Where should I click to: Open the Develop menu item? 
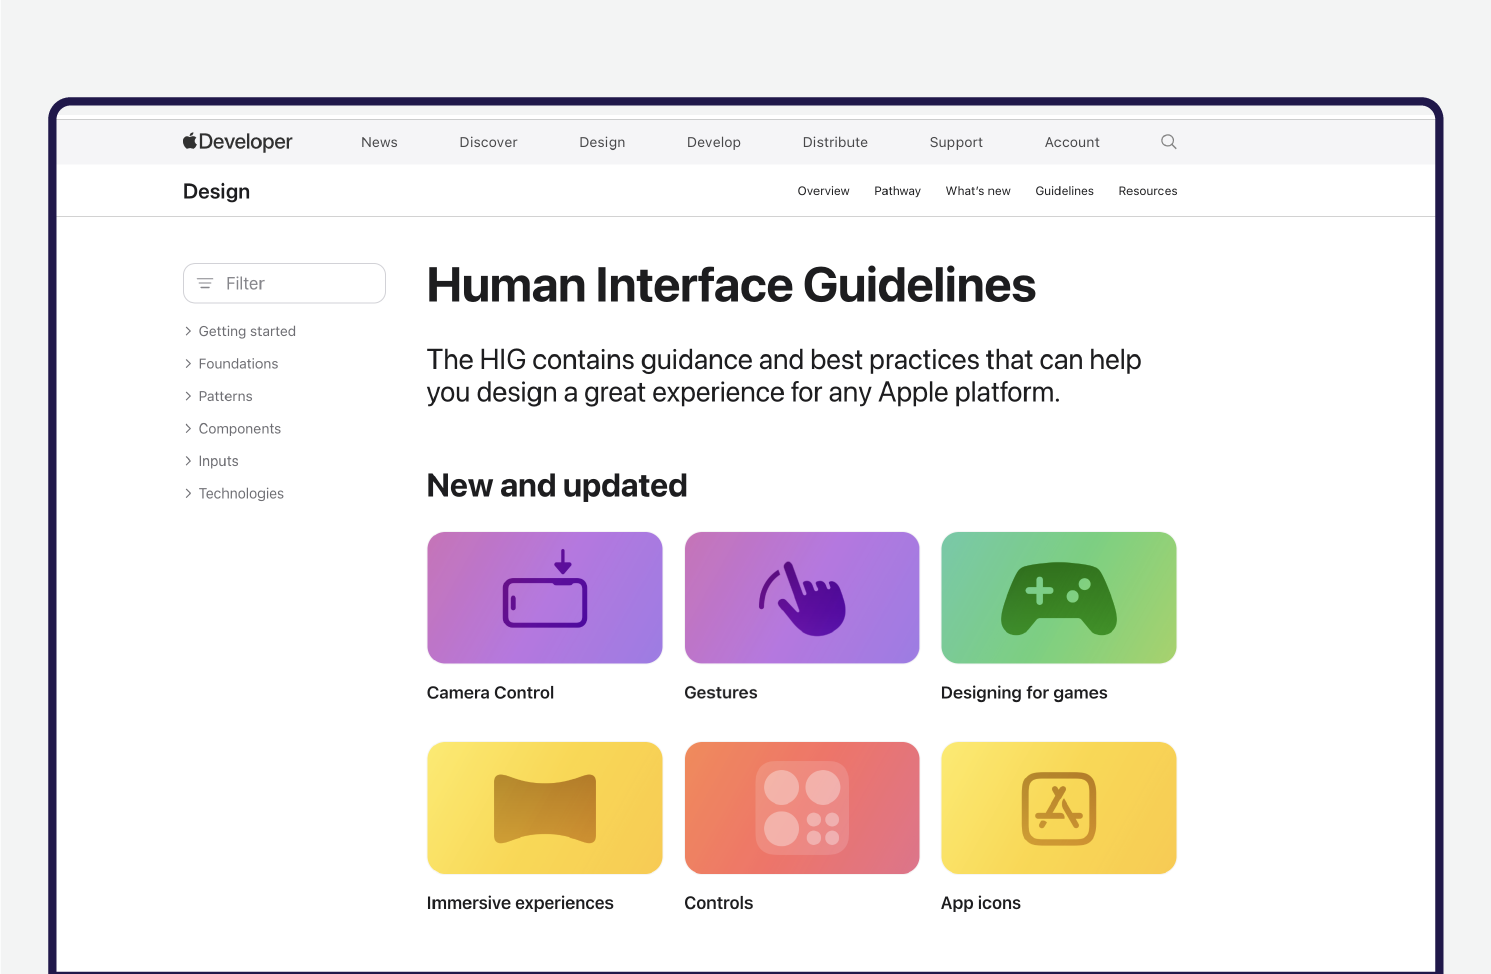click(x=713, y=142)
